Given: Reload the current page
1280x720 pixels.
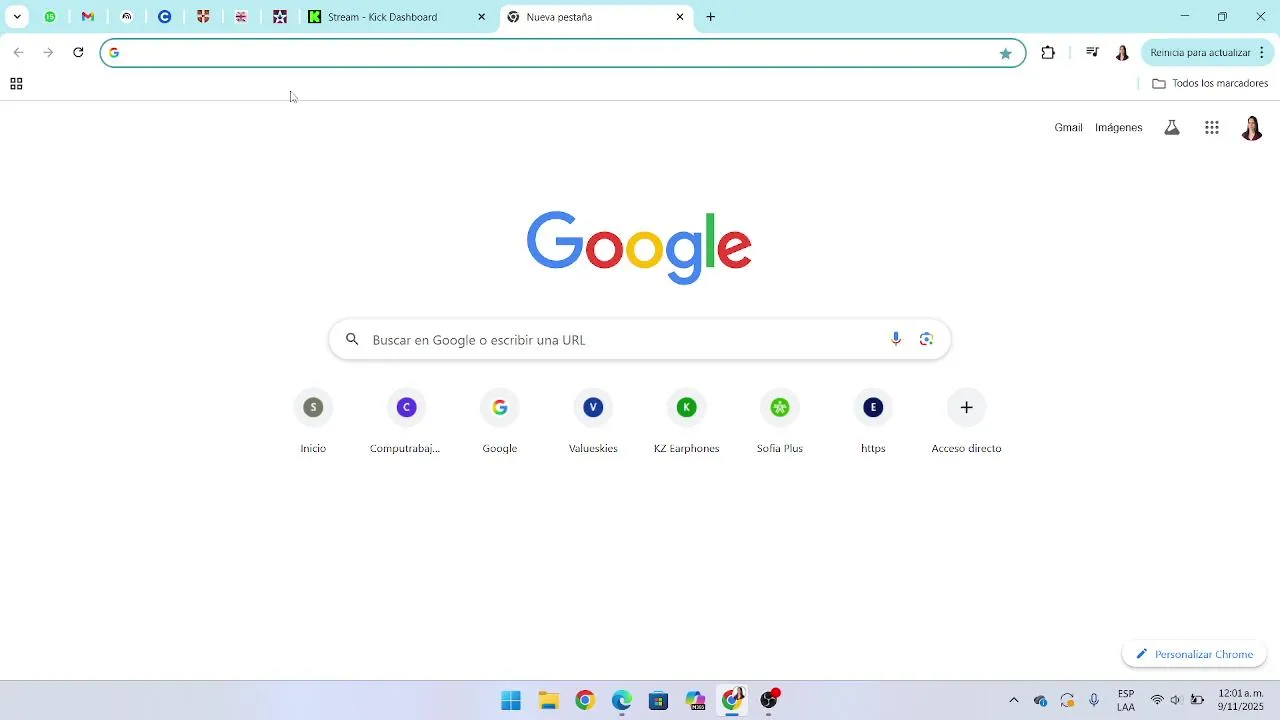Looking at the screenshot, I should click(x=78, y=53).
